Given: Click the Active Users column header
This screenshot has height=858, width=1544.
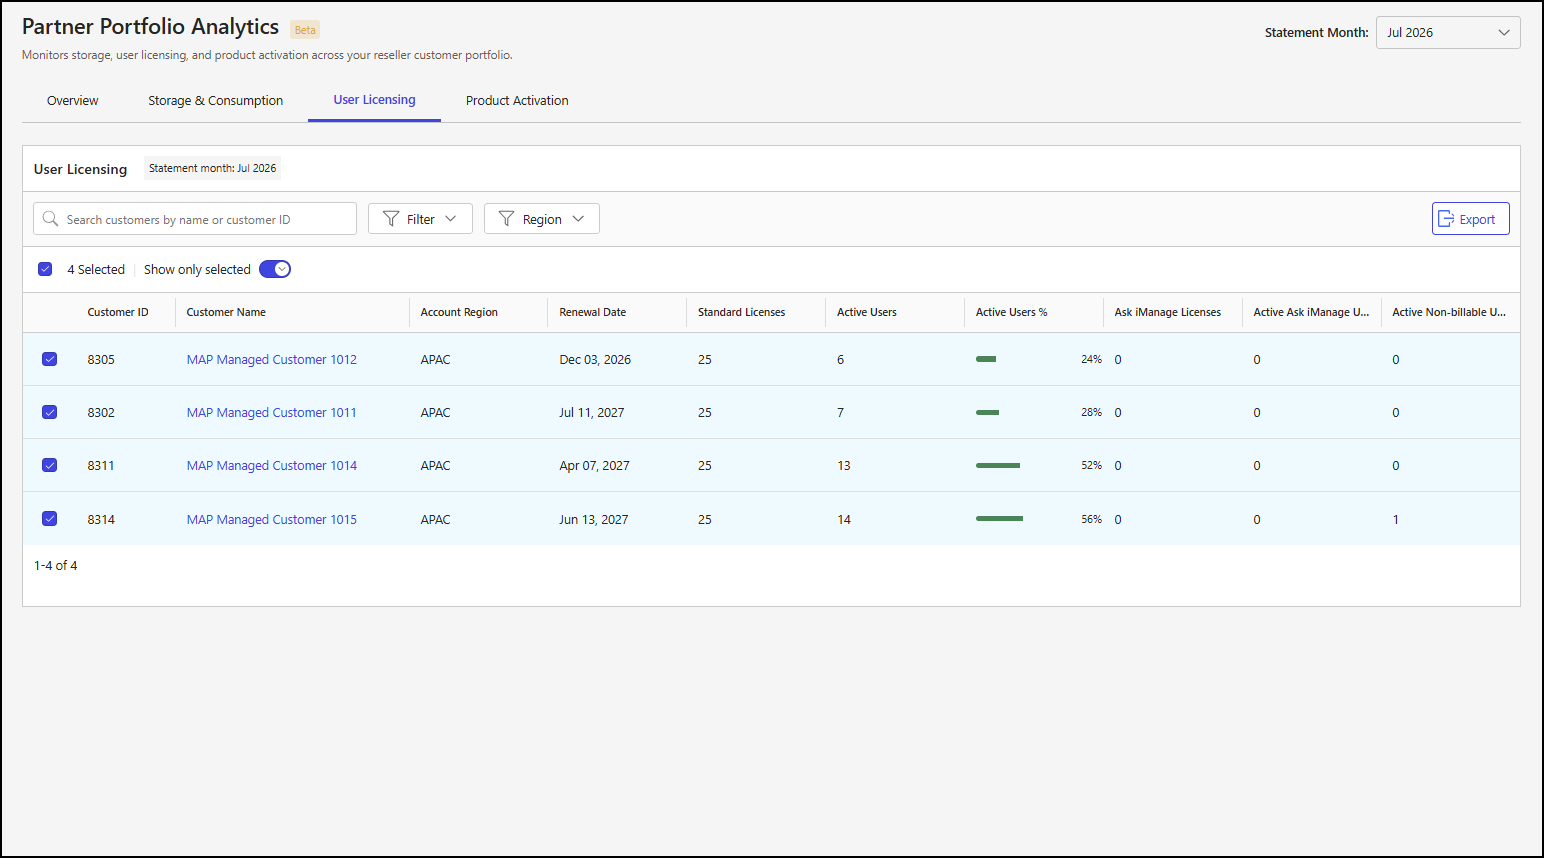Looking at the screenshot, I should (x=867, y=312).
